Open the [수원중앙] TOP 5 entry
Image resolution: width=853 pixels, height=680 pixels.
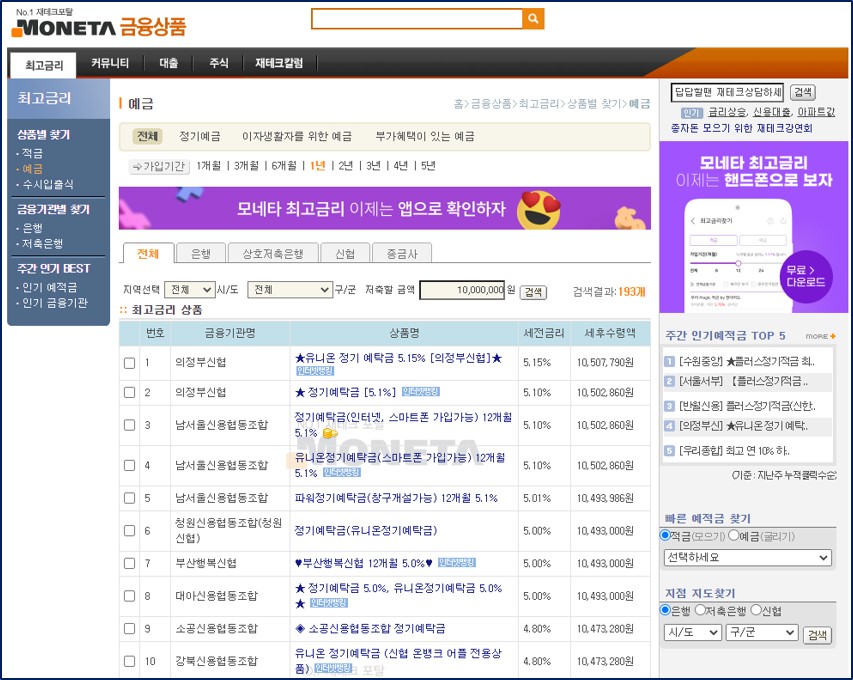click(746, 362)
